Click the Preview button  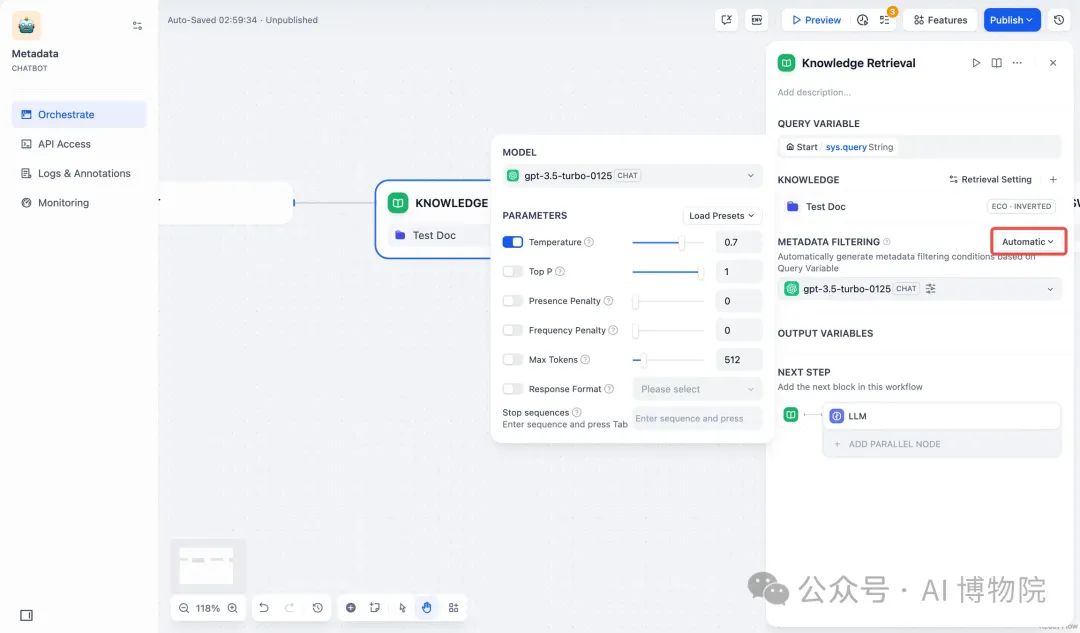[816, 20]
